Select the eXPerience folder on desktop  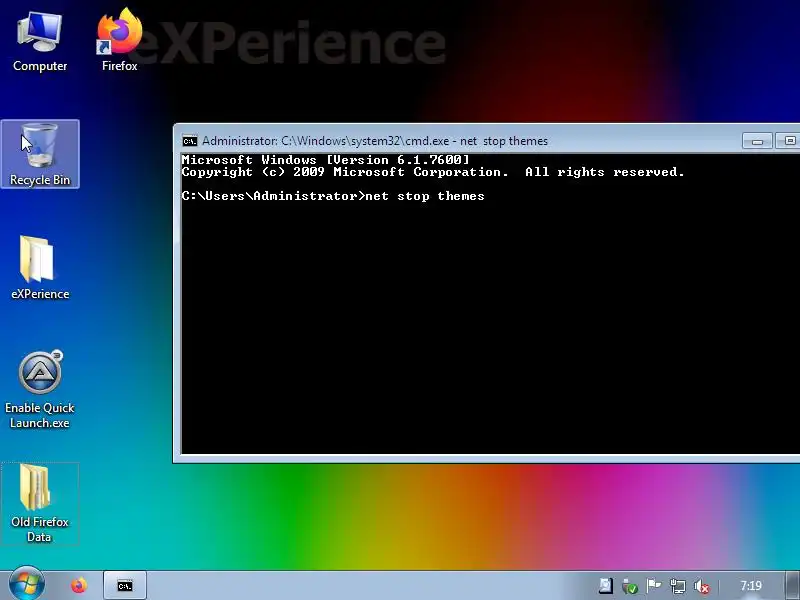tap(40, 267)
